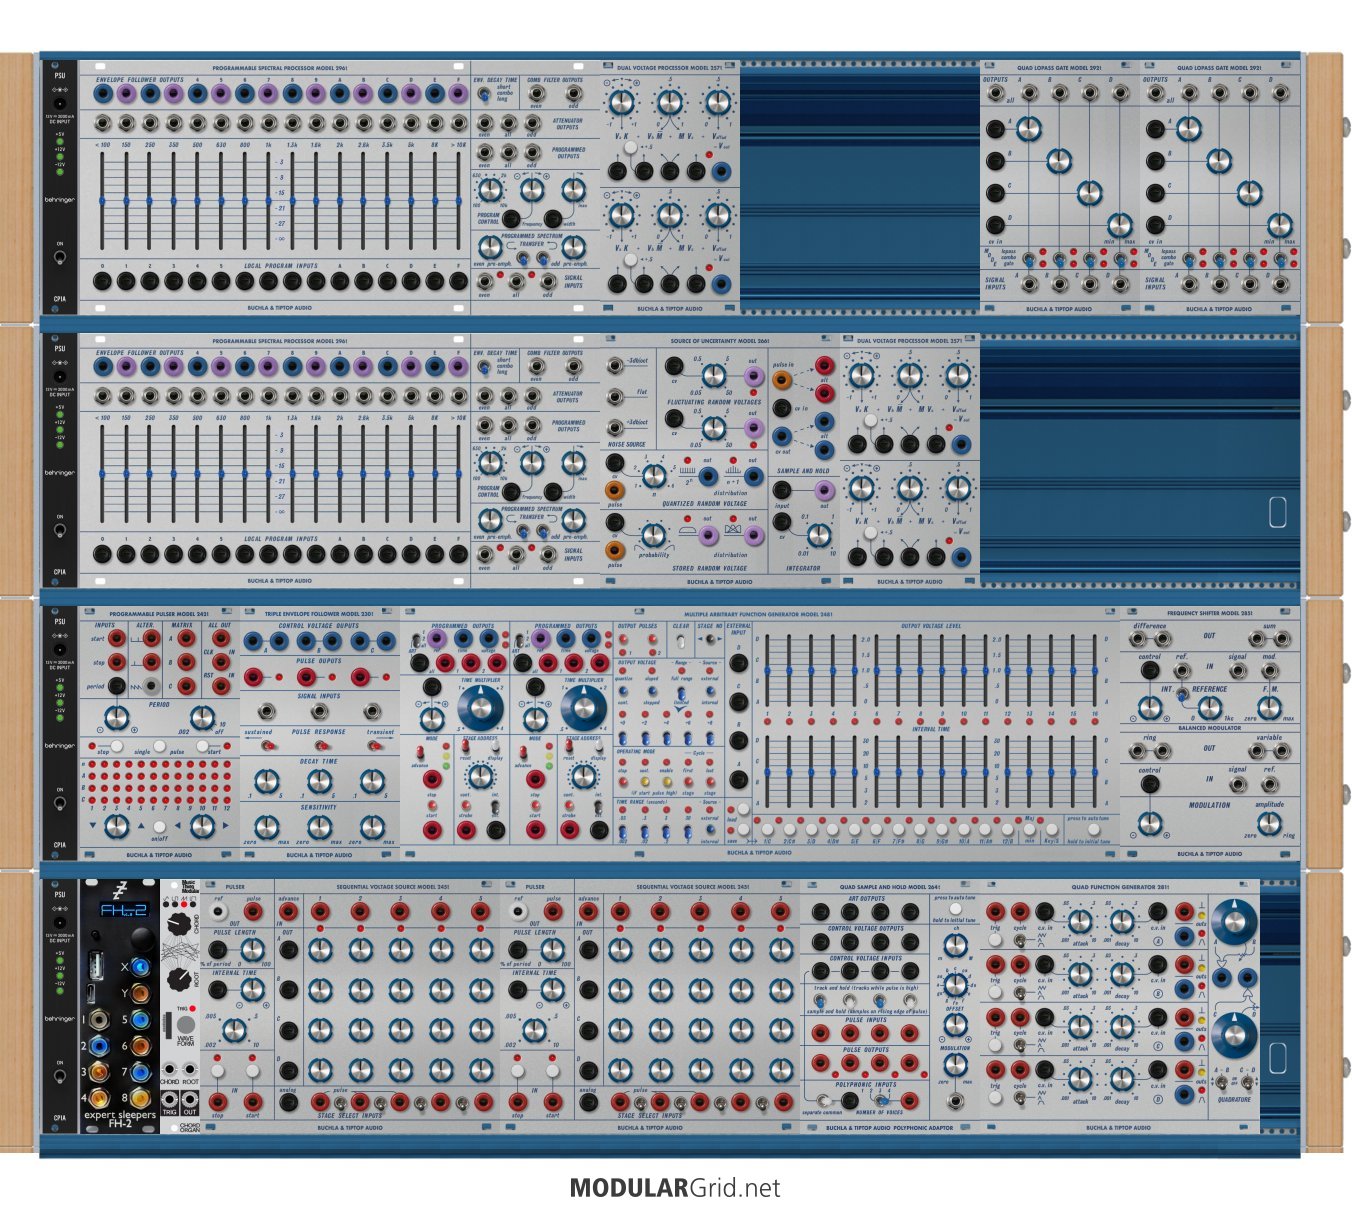The height and width of the screenshot is (1209, 1352).
Task: Flip the pulse response switch below 'sustained' label
Action: pyautogui.click(x=268, y=746)
